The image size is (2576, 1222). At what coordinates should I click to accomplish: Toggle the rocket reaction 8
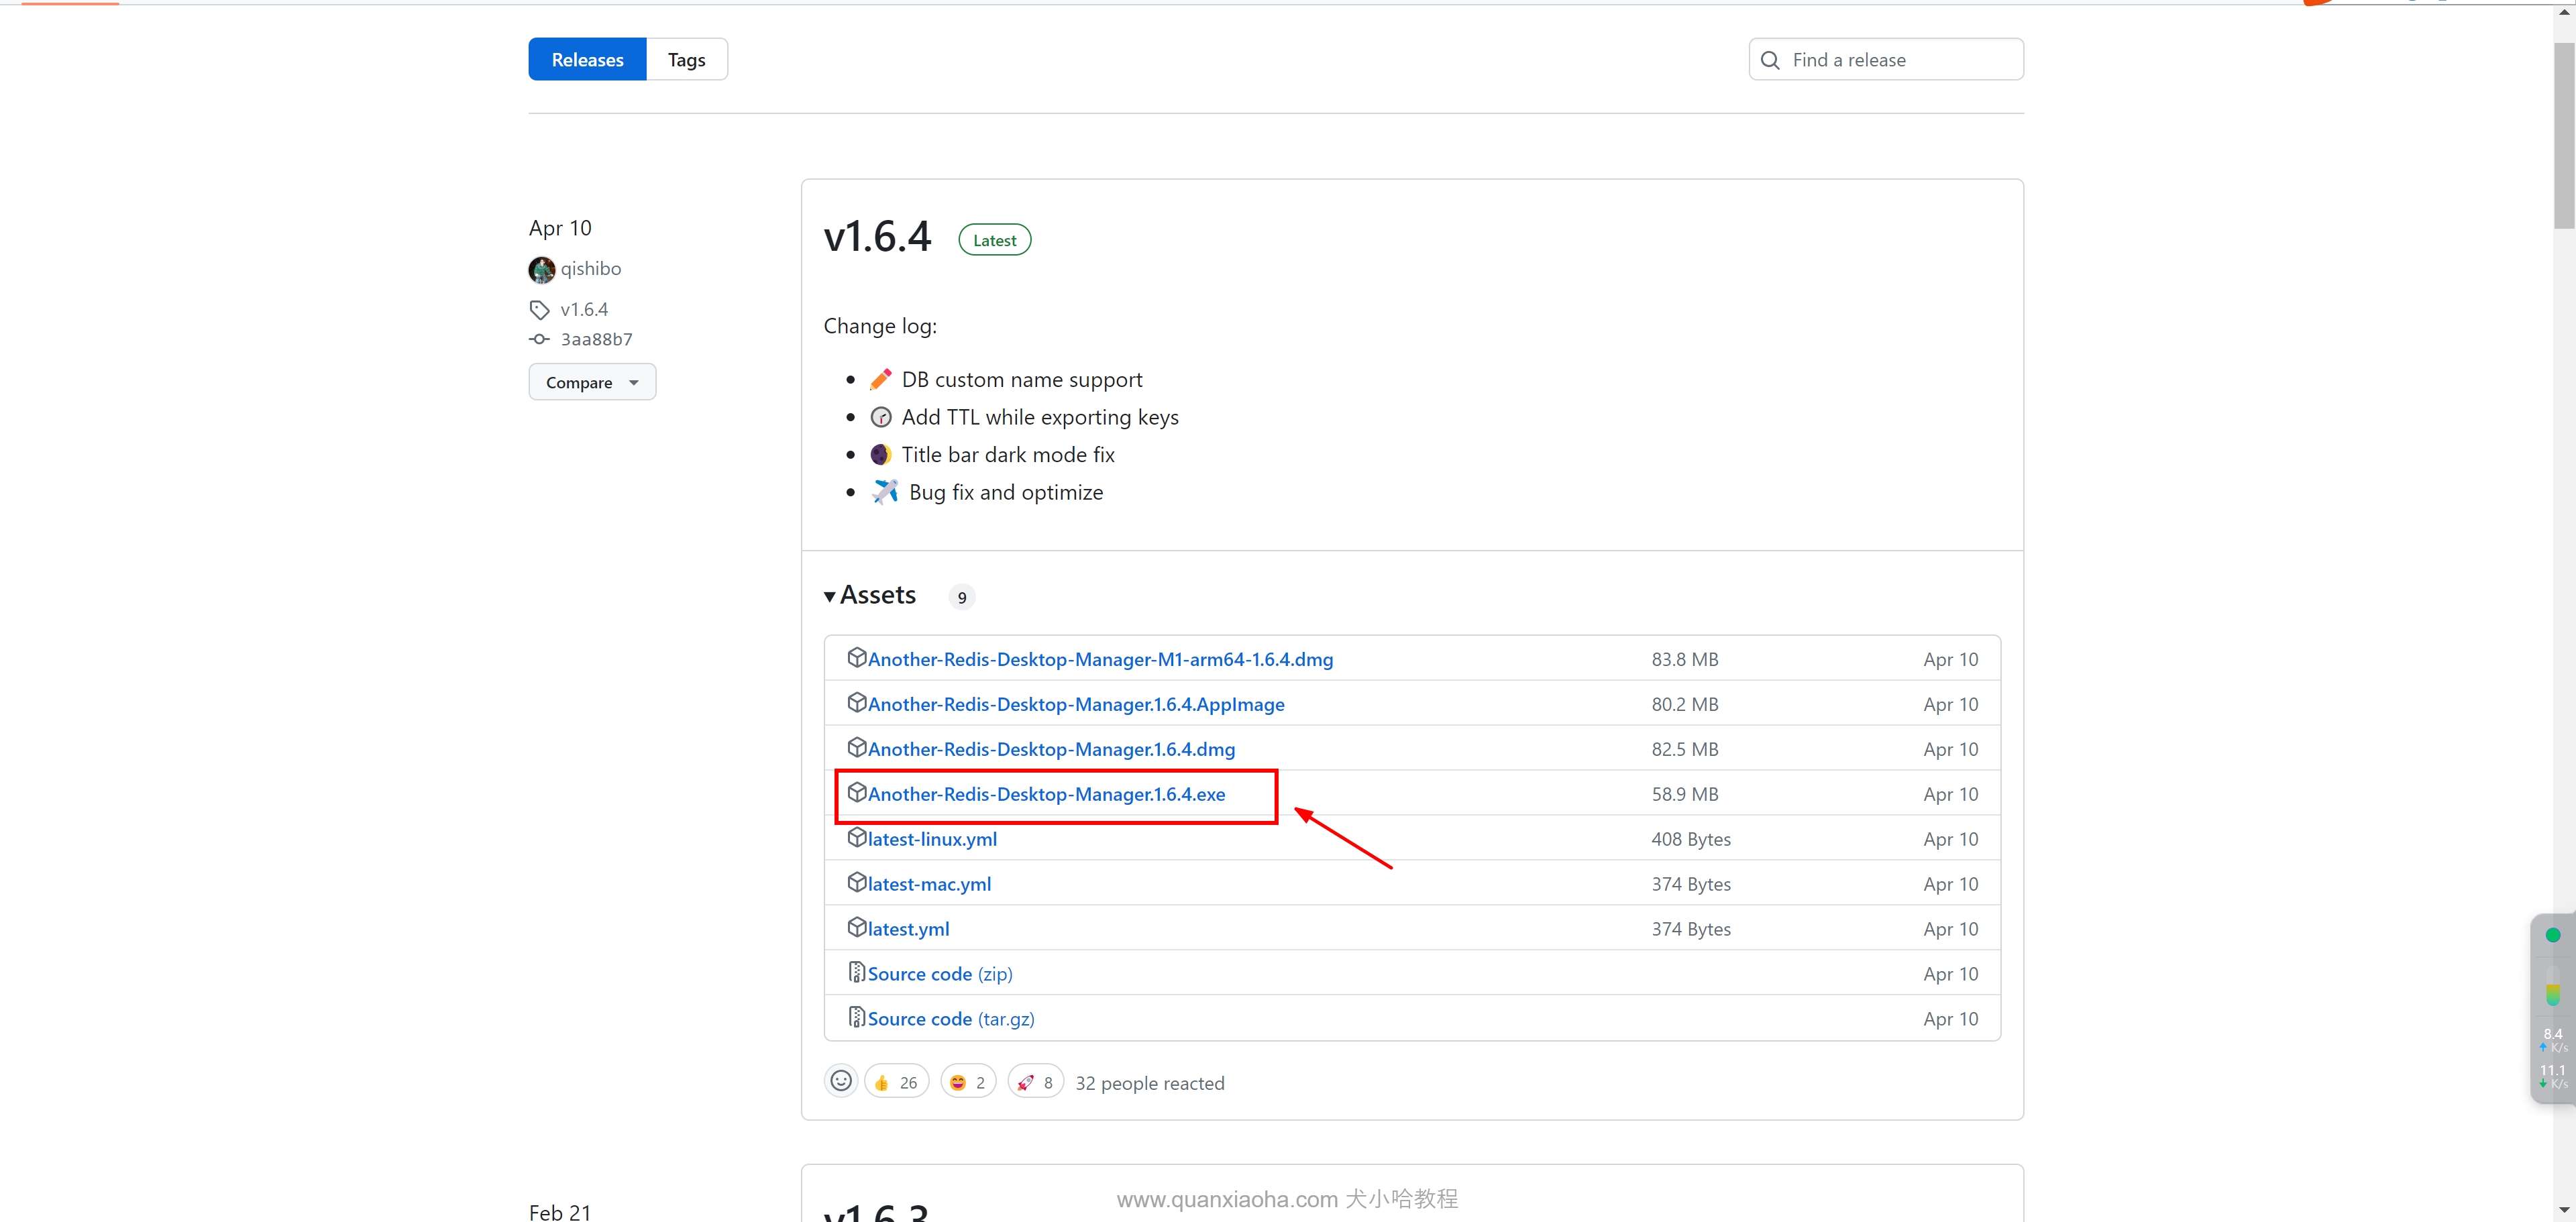pyautogui.click(x=1035, y=1082)
